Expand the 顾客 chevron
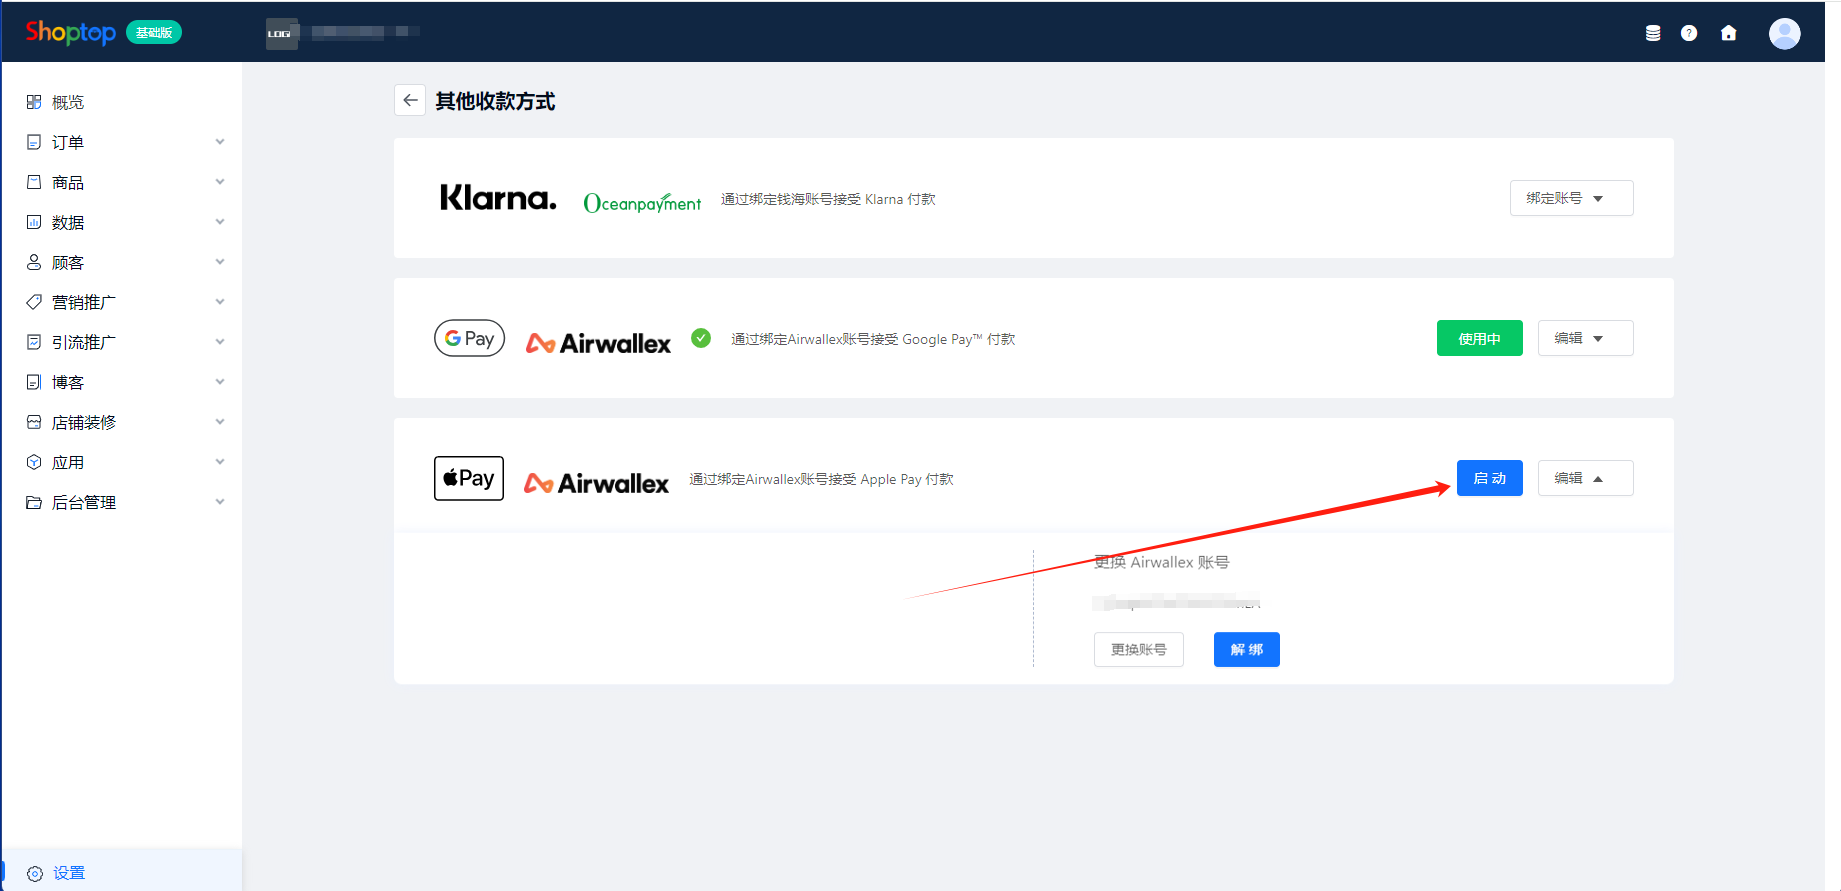Screen dimensions: 1841x891 [x=220, y=262]
